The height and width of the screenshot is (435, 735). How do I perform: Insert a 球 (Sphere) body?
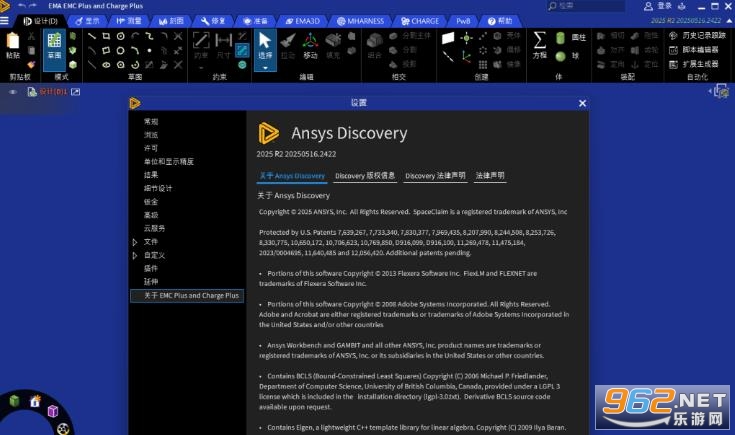click(x=567, y=56)
